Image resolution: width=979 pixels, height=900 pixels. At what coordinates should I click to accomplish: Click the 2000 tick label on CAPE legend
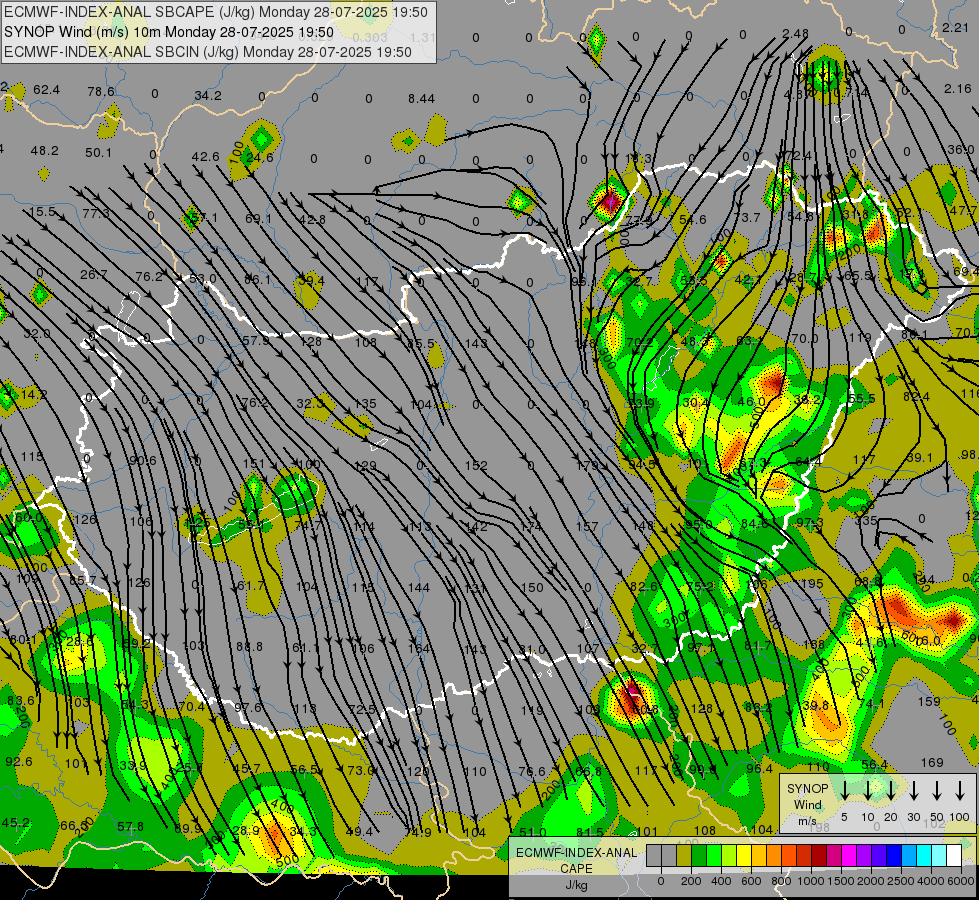pos(871,881)
